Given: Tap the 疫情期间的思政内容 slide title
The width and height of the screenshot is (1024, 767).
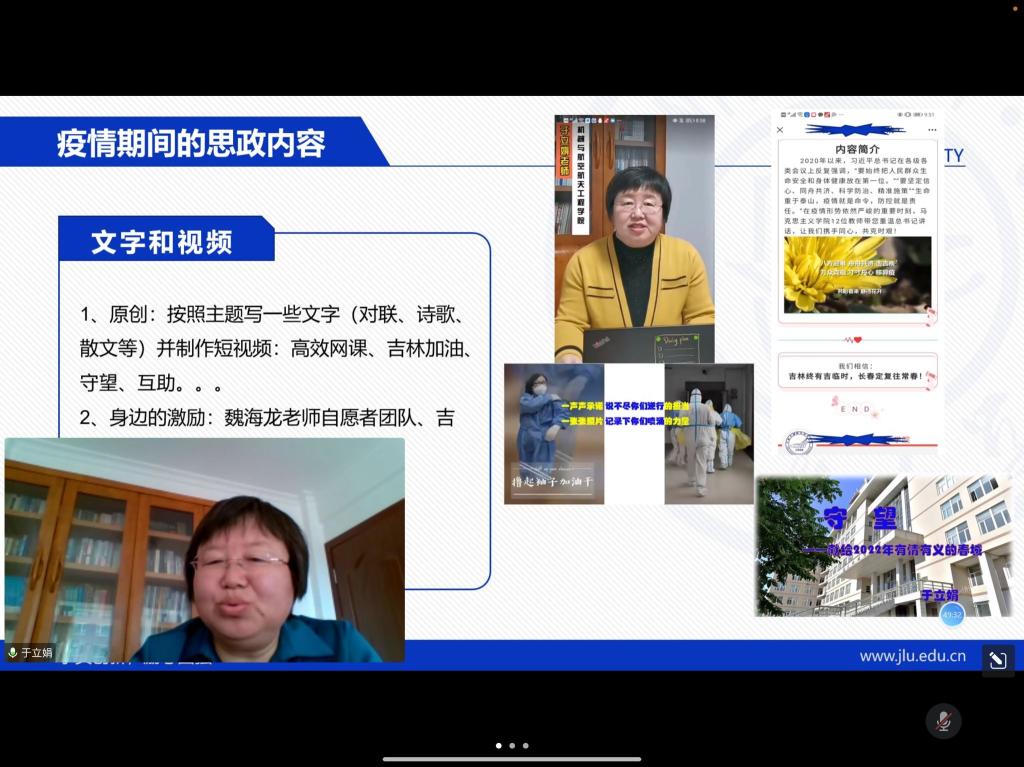Looking at the screenshot, I should pos(190,144).
